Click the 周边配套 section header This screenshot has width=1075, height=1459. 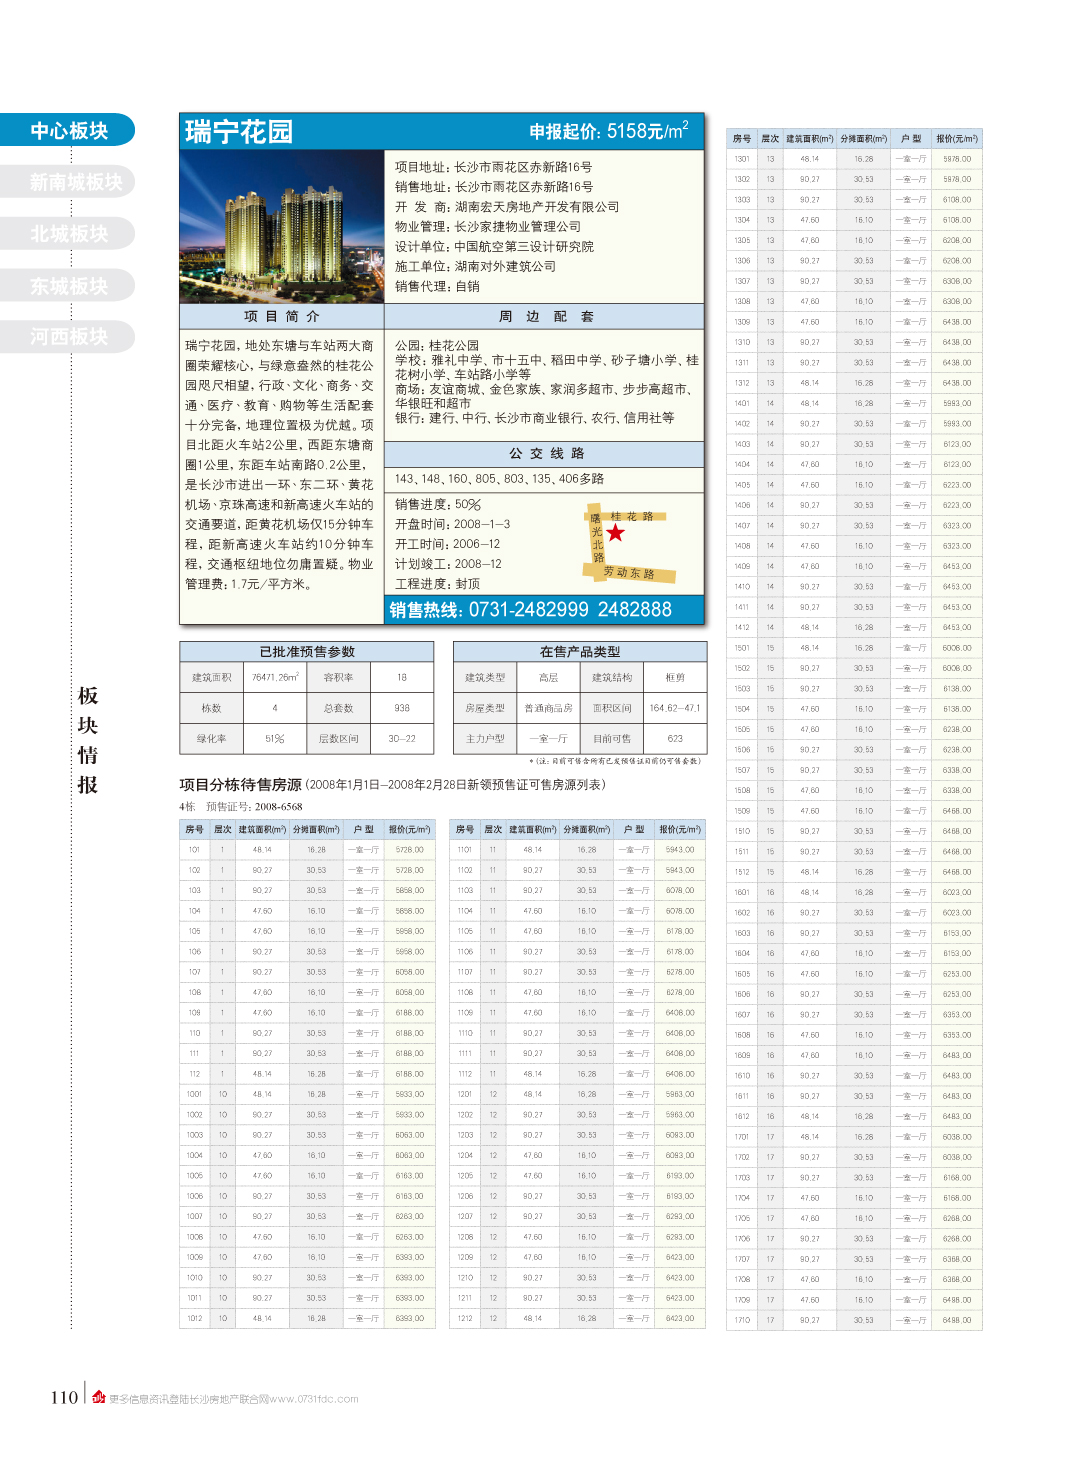point(545,316)
